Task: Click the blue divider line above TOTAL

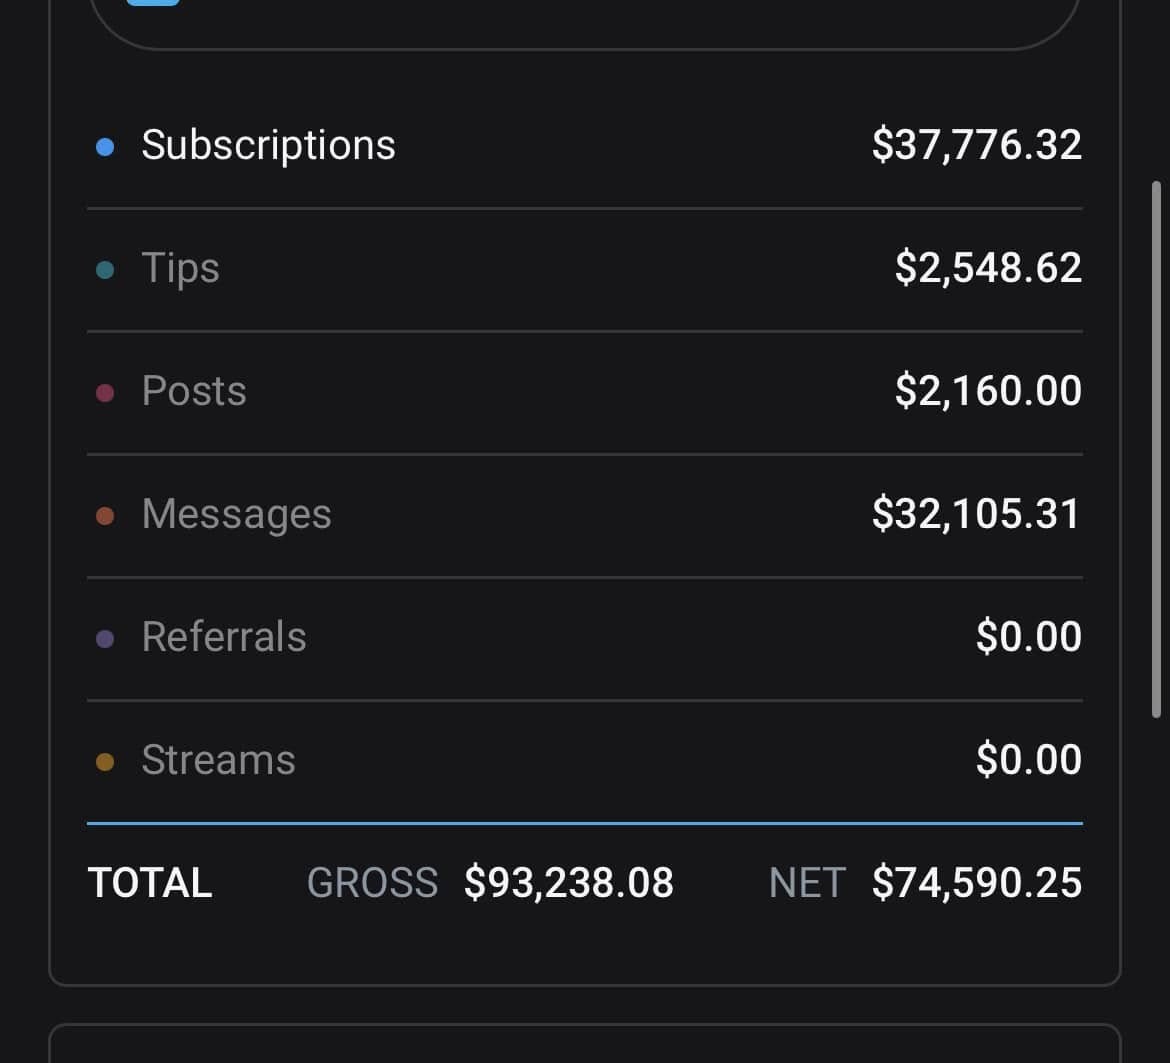Action: [585, 822]
